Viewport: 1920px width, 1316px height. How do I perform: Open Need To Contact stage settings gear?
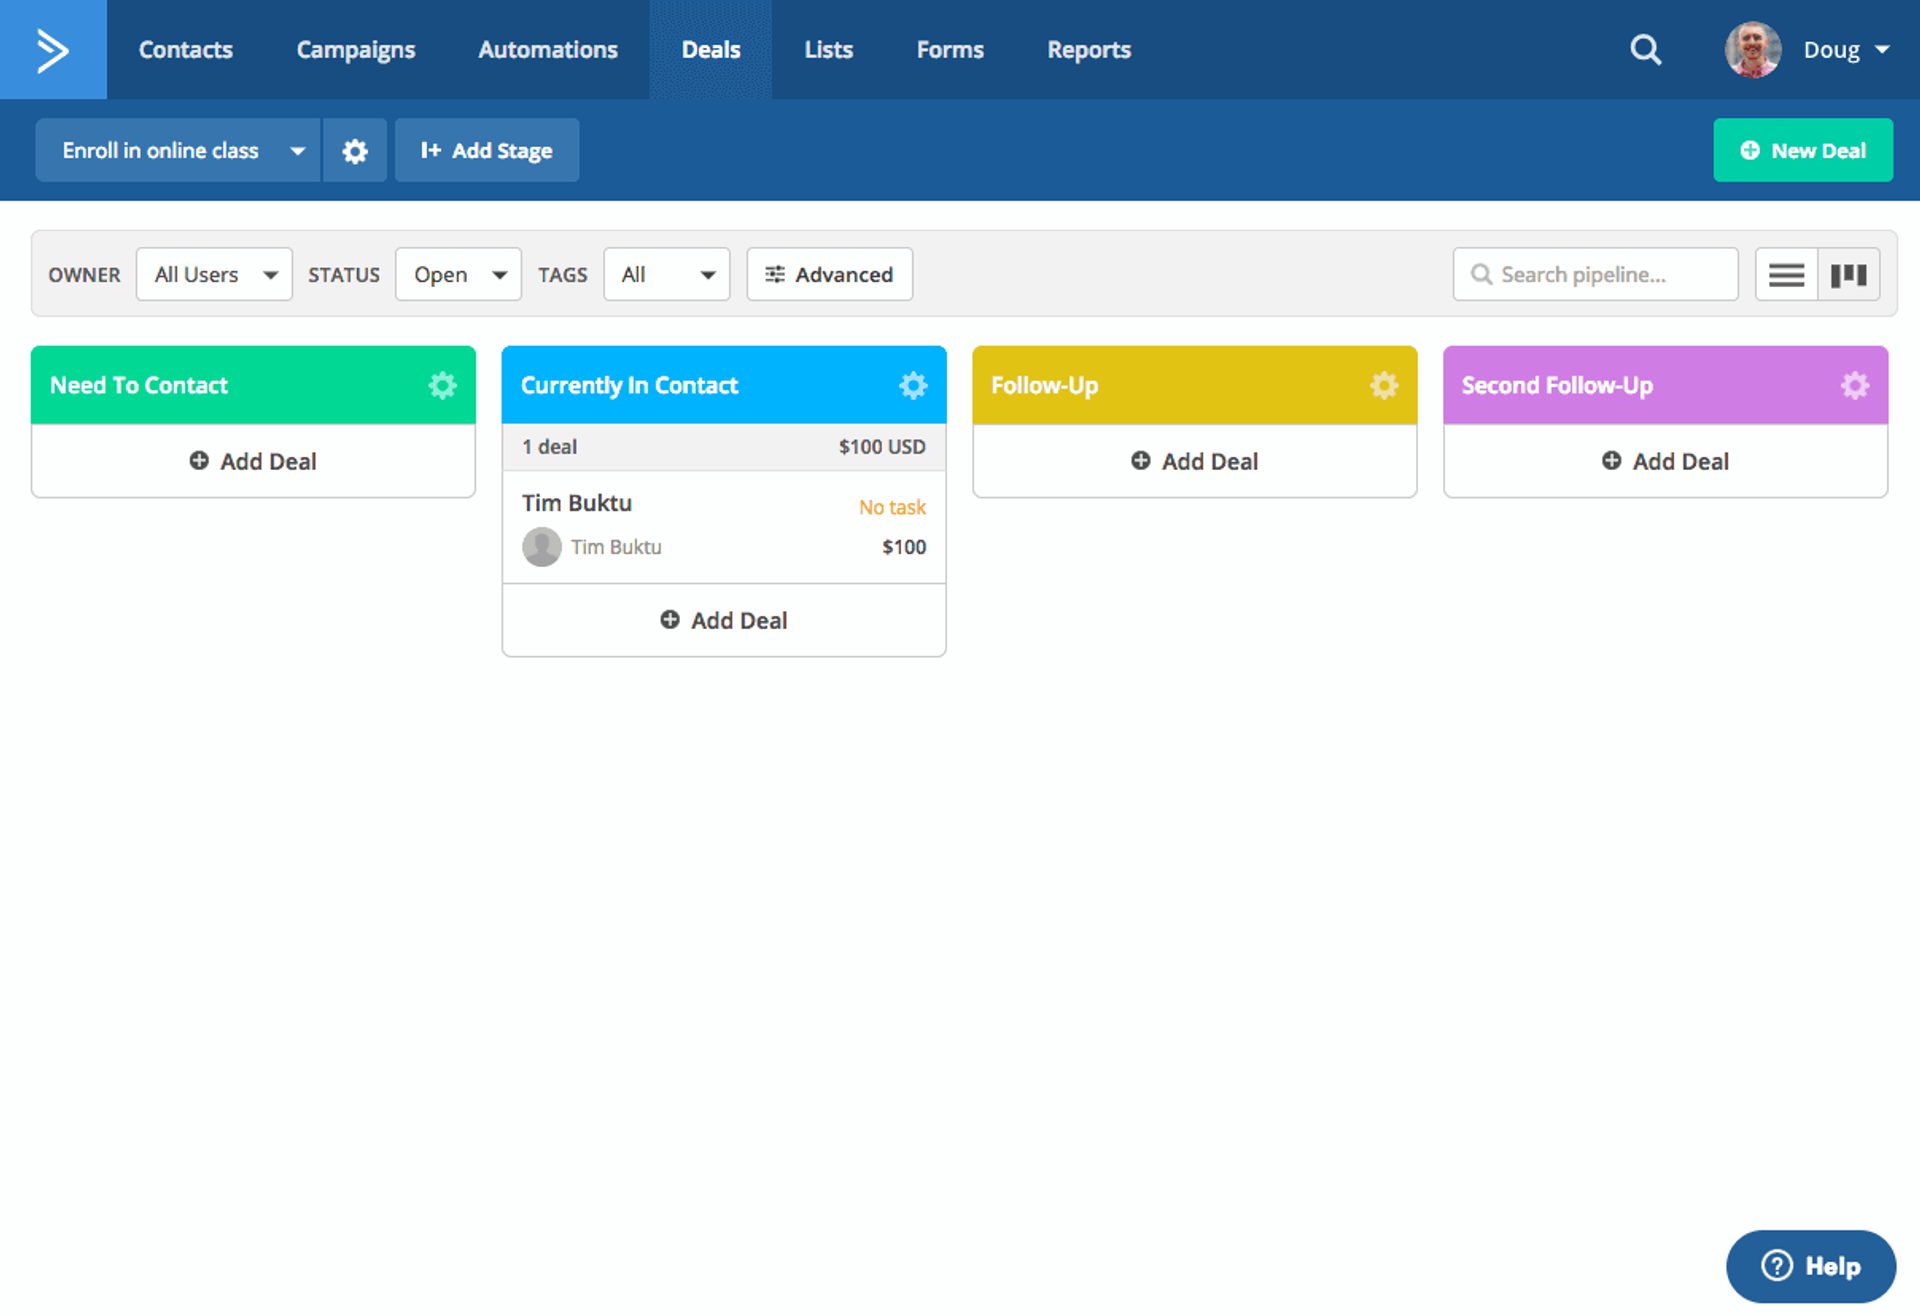tap(442, 385)
